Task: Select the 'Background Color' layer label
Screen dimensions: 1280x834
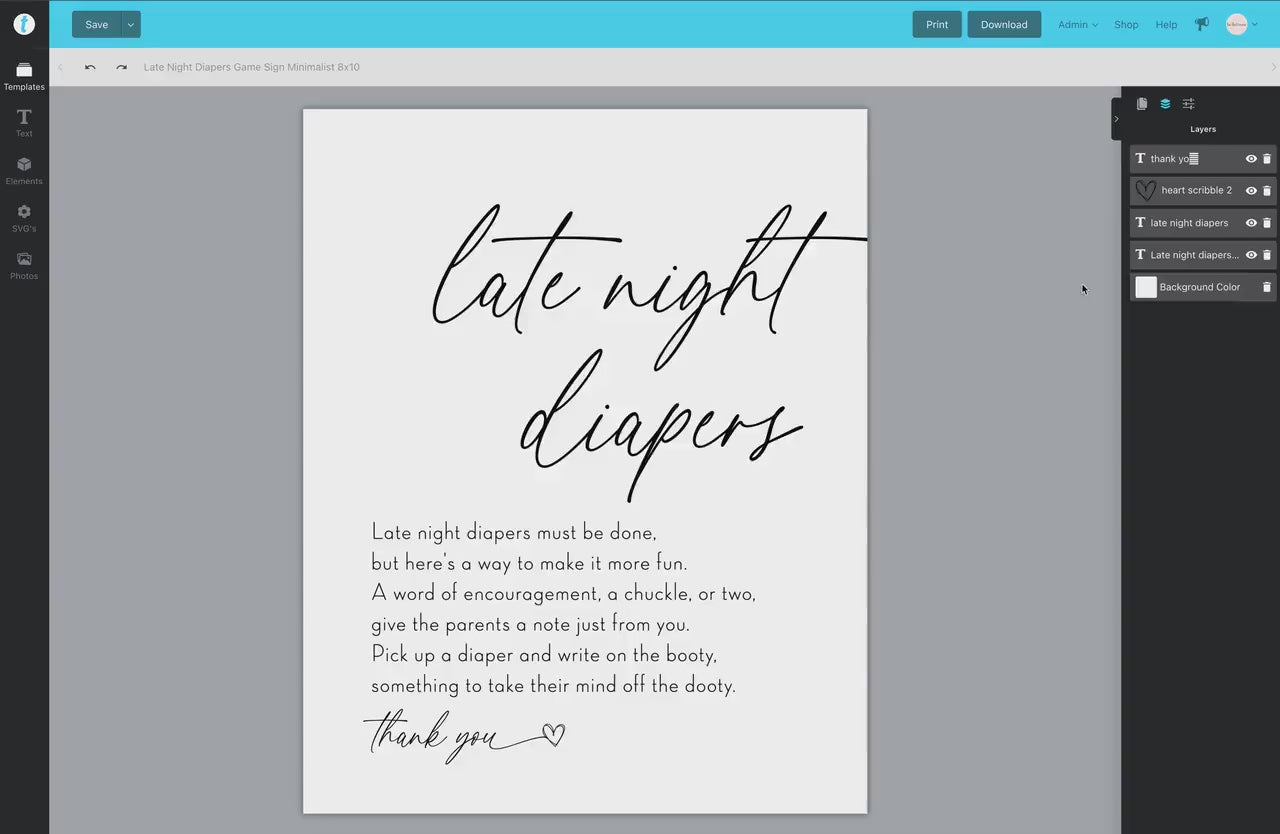Action: pyautogui.click(x=1200, y=287)
